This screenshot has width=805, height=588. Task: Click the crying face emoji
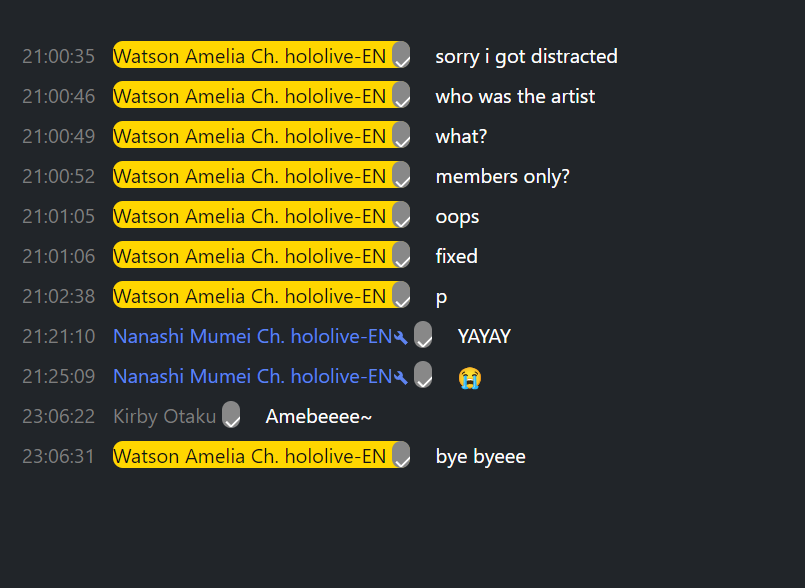(470, 377)
